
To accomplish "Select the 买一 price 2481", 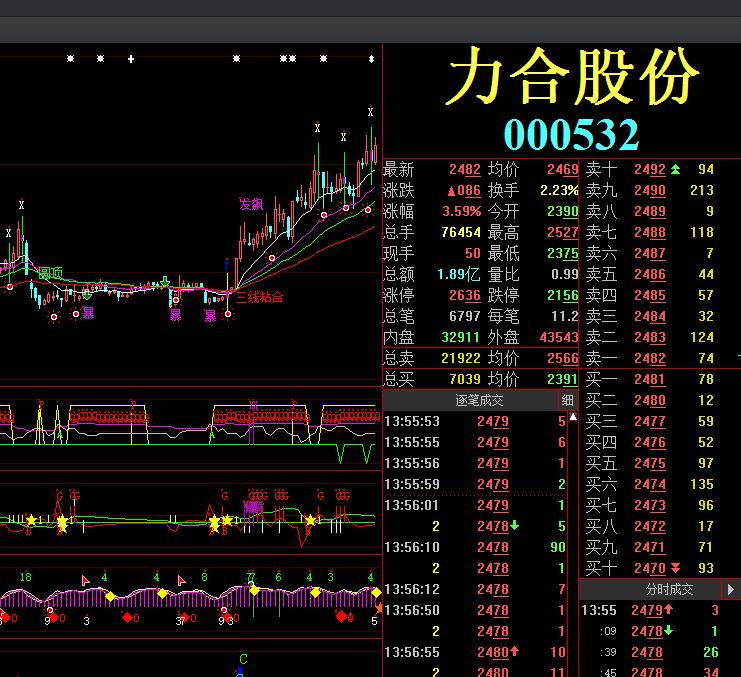I will point(650,379).
